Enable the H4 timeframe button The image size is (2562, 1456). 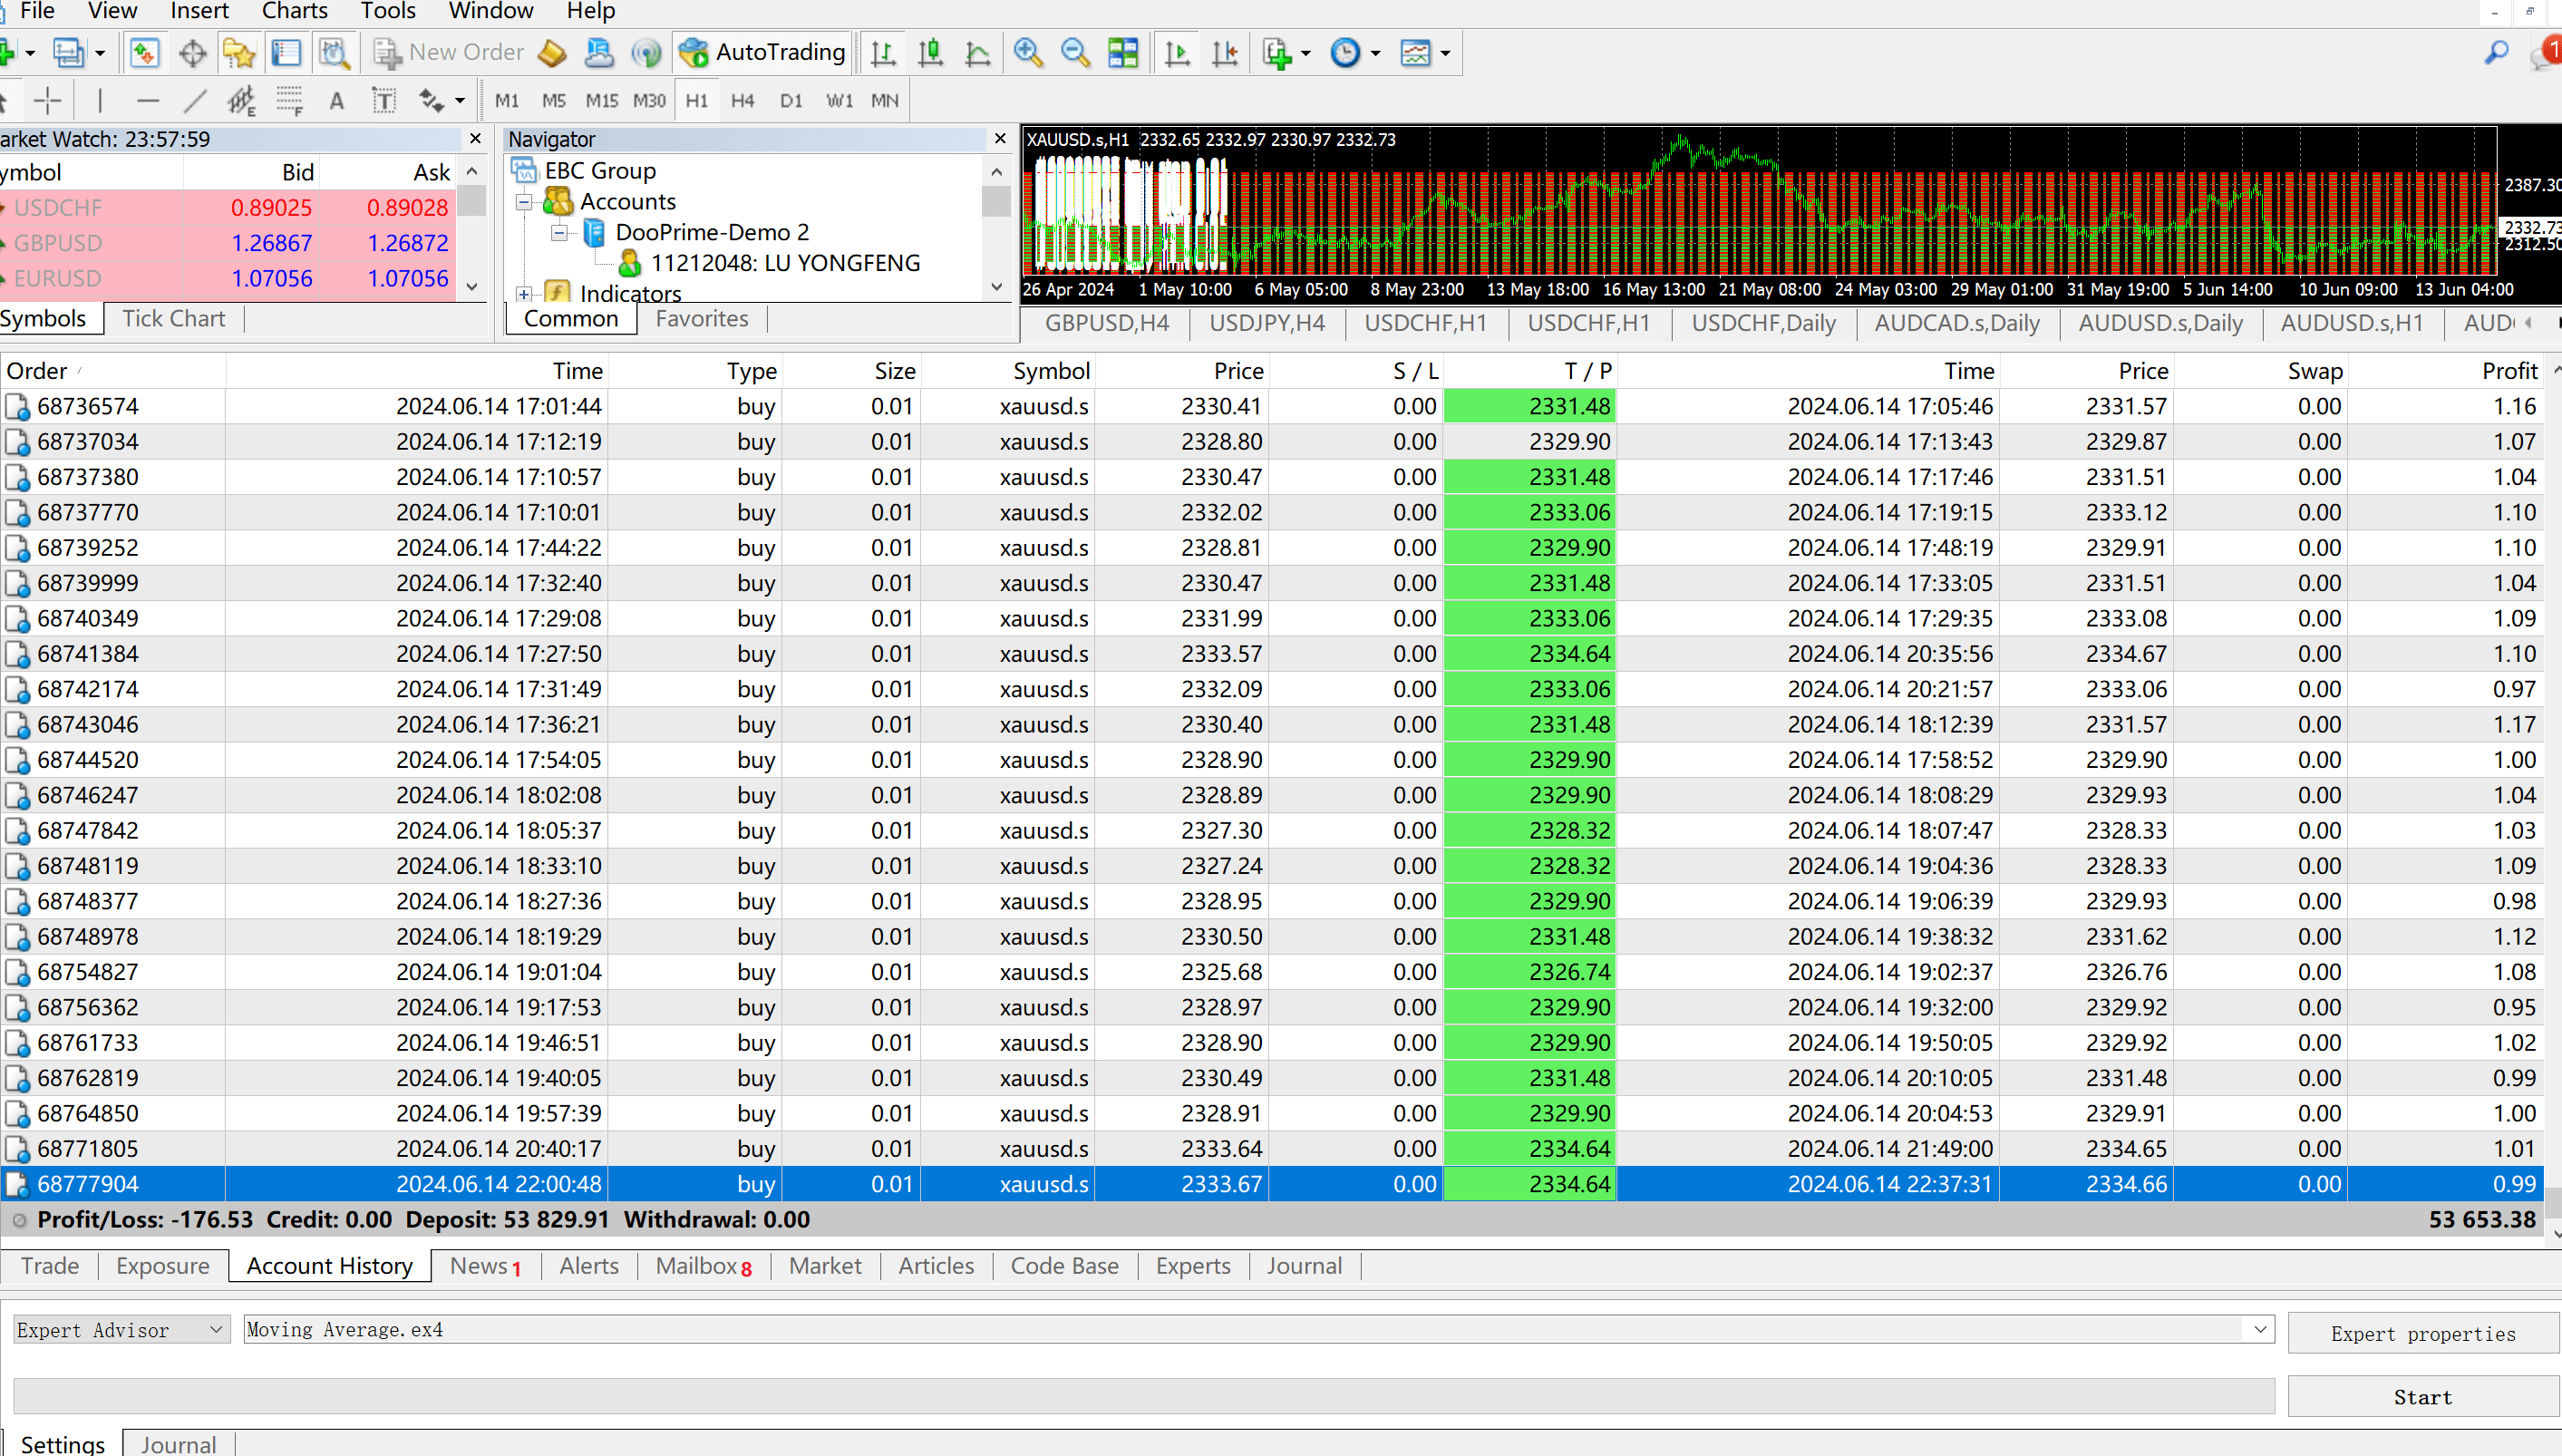coord(742,100)
